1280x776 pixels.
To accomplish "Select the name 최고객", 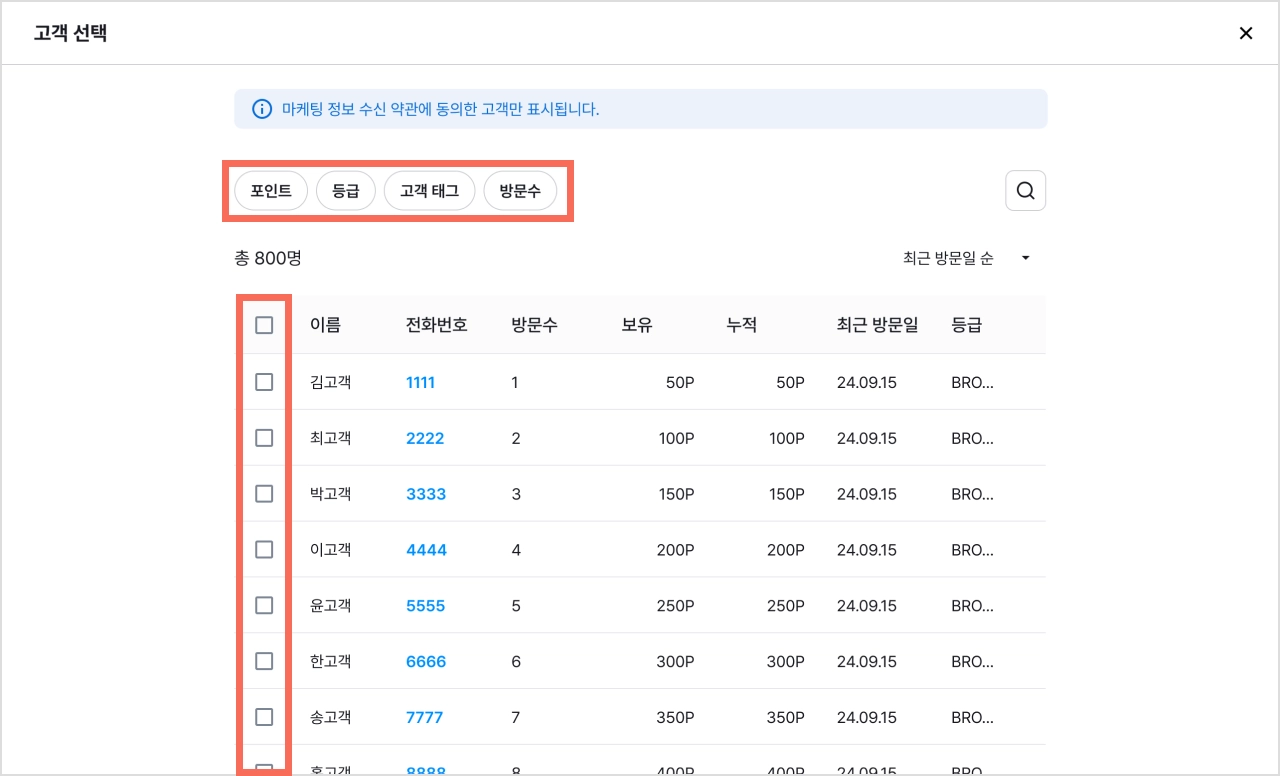I will pyautogui.click(x=331, y=438).
